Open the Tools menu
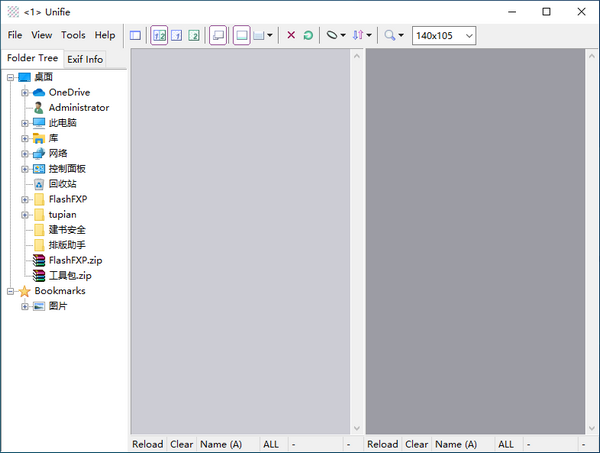This screenshot has height=453, width=600. 73,35
